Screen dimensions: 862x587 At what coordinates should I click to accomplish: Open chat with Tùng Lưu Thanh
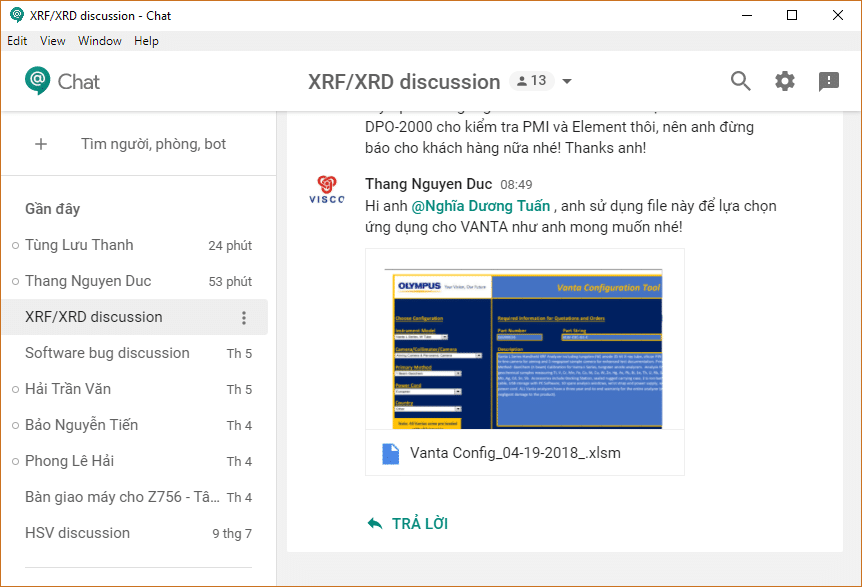coord(79,245)
